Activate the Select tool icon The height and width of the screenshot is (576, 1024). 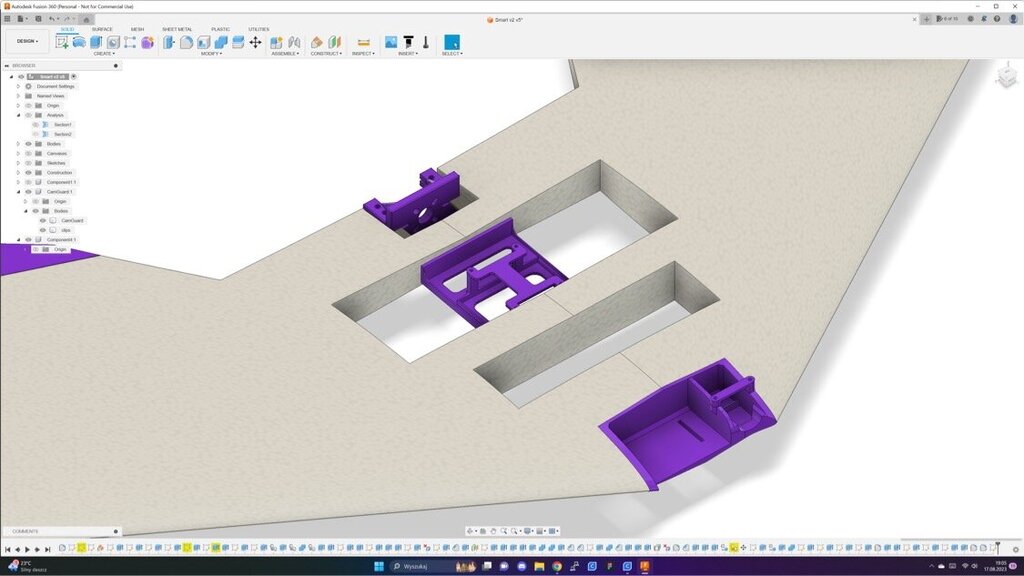(x=452, y=42)
